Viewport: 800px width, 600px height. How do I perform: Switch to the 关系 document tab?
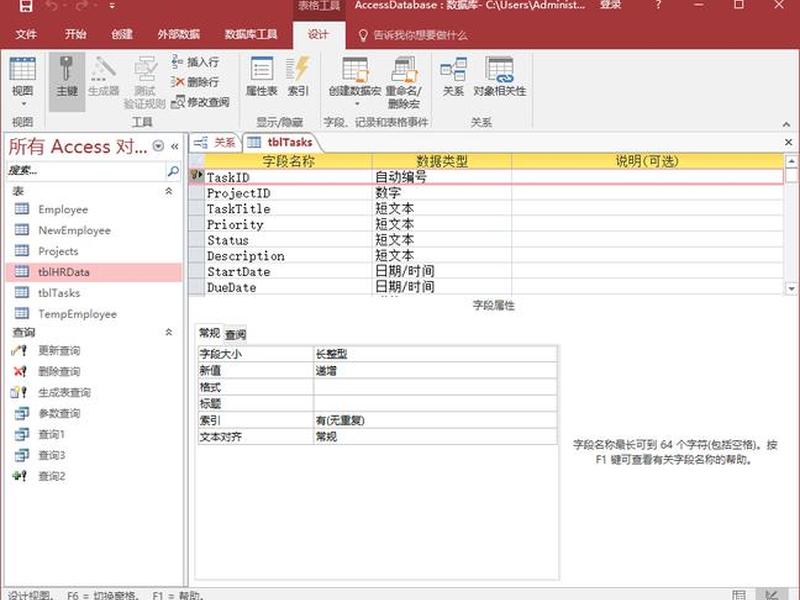[214, 142]
